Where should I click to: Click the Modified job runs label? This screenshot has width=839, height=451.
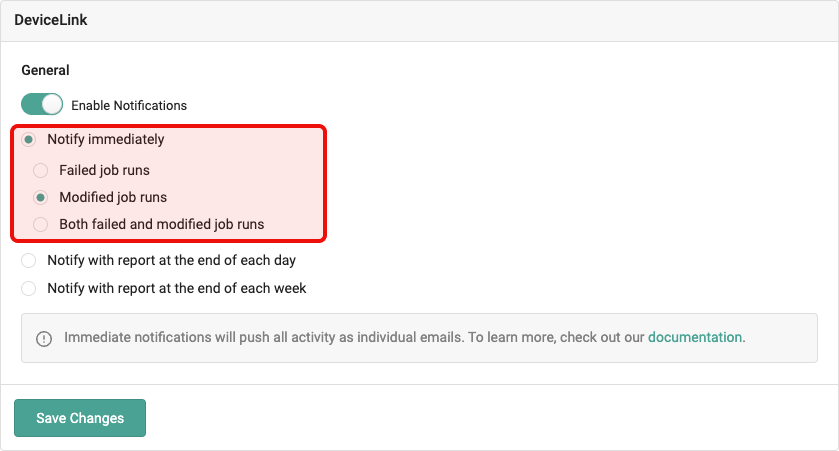coord(113,197)
